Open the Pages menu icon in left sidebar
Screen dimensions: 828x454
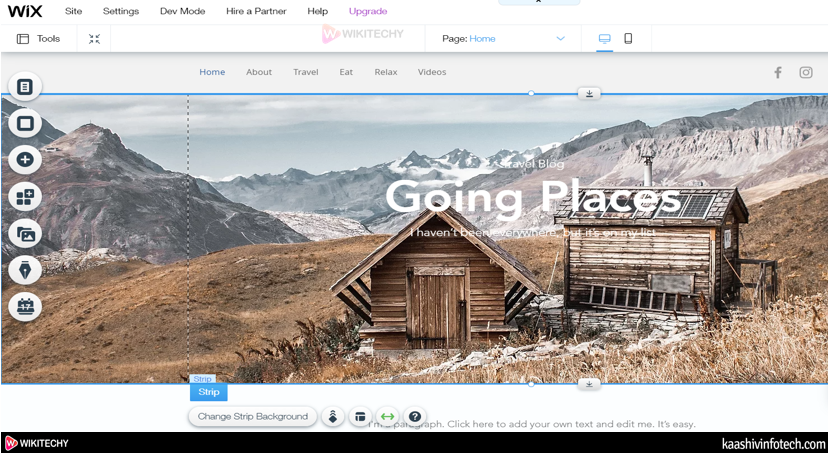point(25,87)
